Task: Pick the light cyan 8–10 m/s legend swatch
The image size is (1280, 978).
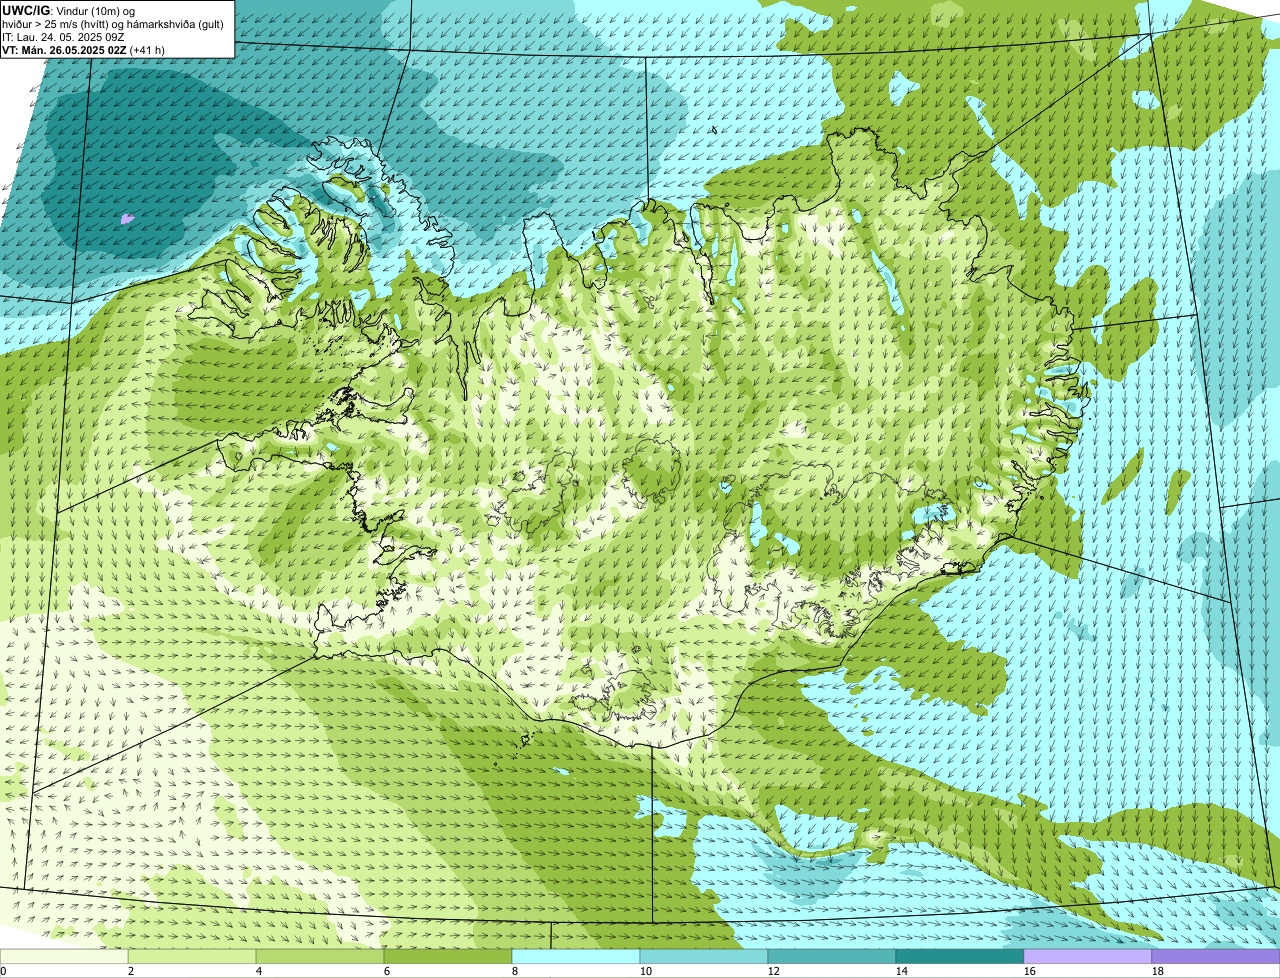Action: click(576, 956)
